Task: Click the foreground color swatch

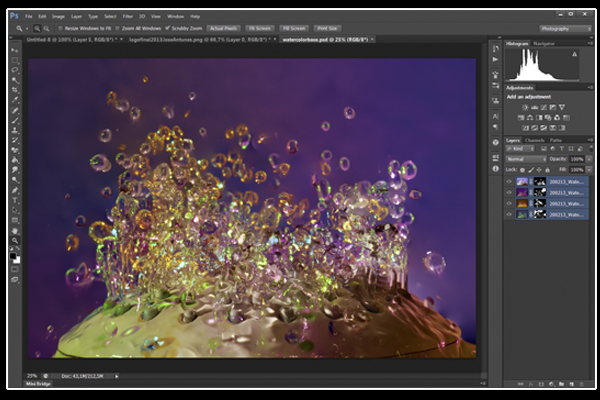Action: point(13,256)
